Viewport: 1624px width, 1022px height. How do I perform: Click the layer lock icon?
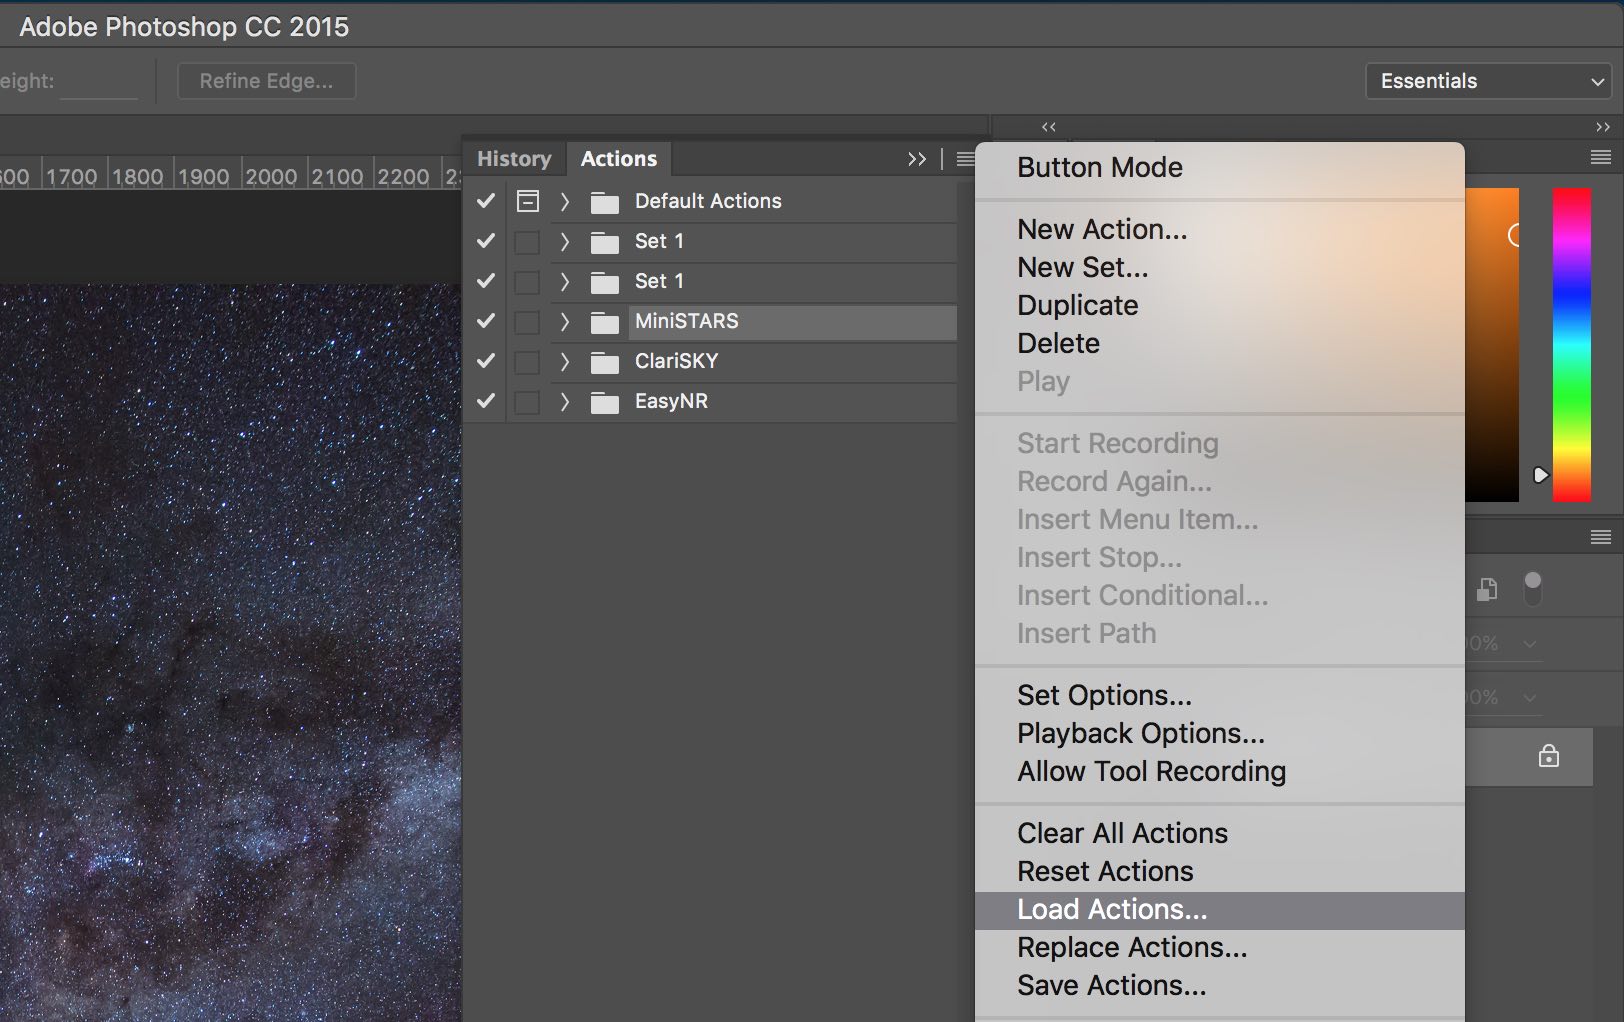(1548, 756)
